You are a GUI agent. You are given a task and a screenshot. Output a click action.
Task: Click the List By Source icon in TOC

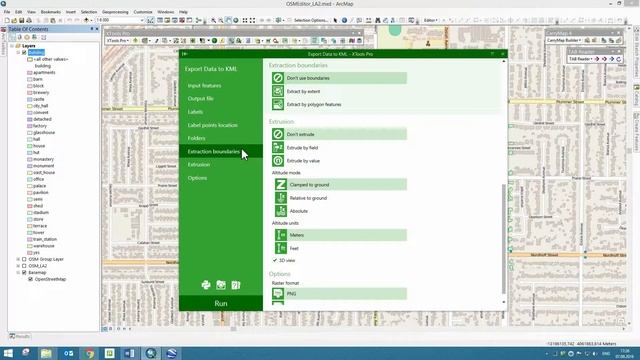(20, 37)
